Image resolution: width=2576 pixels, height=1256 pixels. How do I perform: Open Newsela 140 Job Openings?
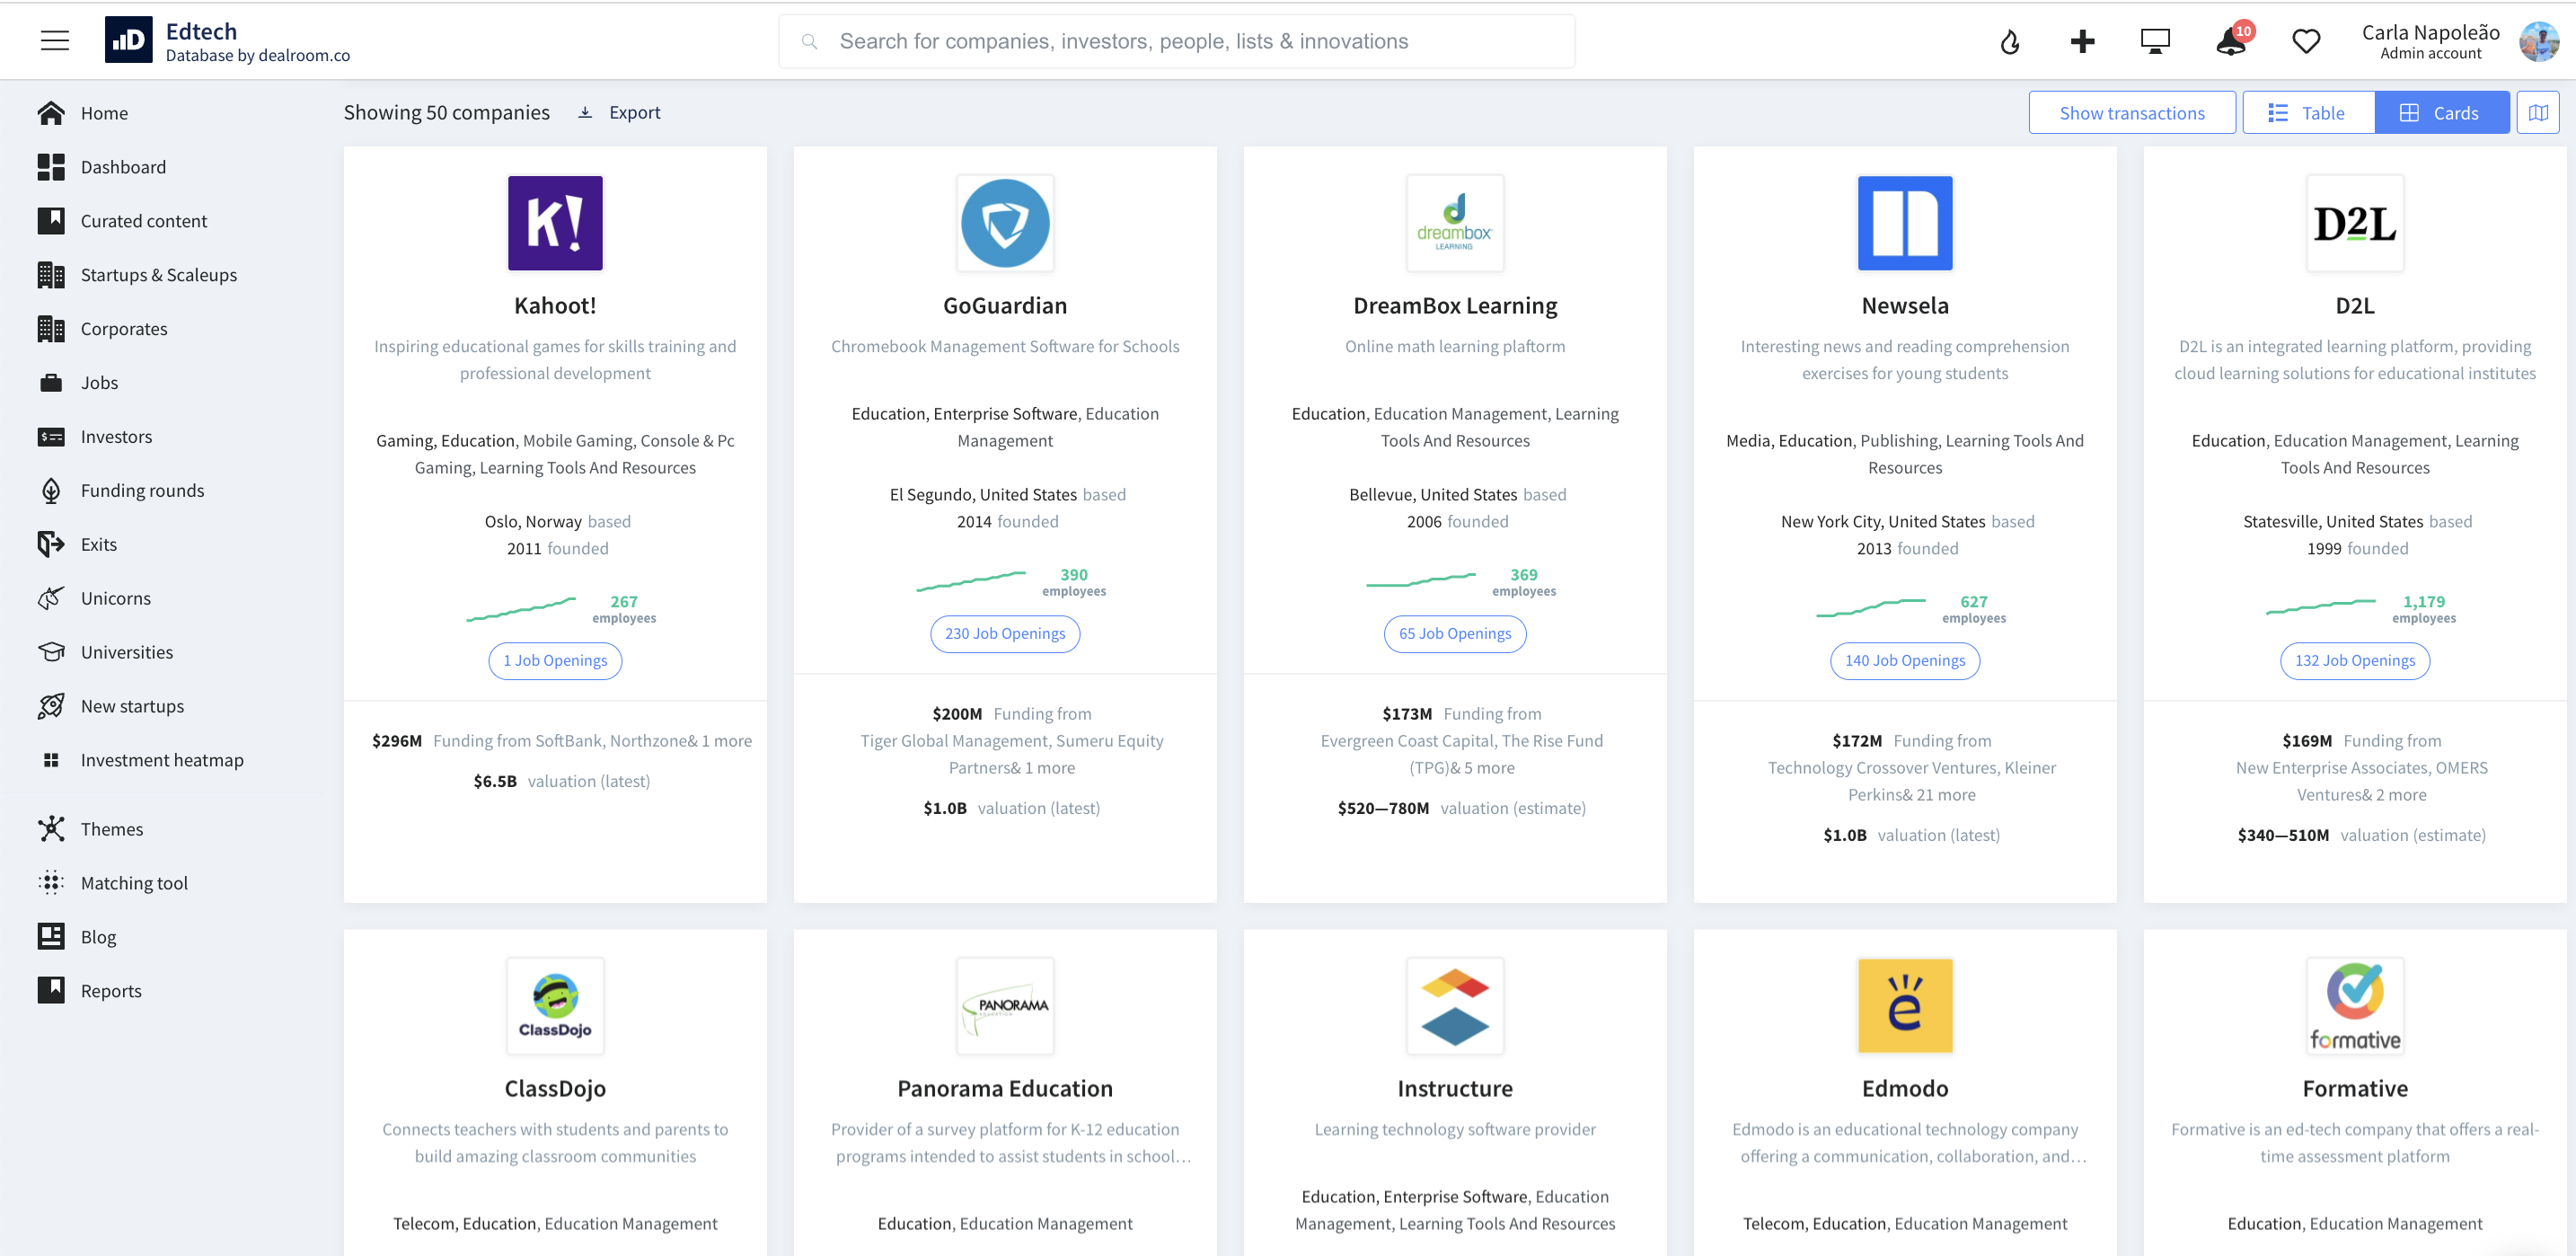1904,660
